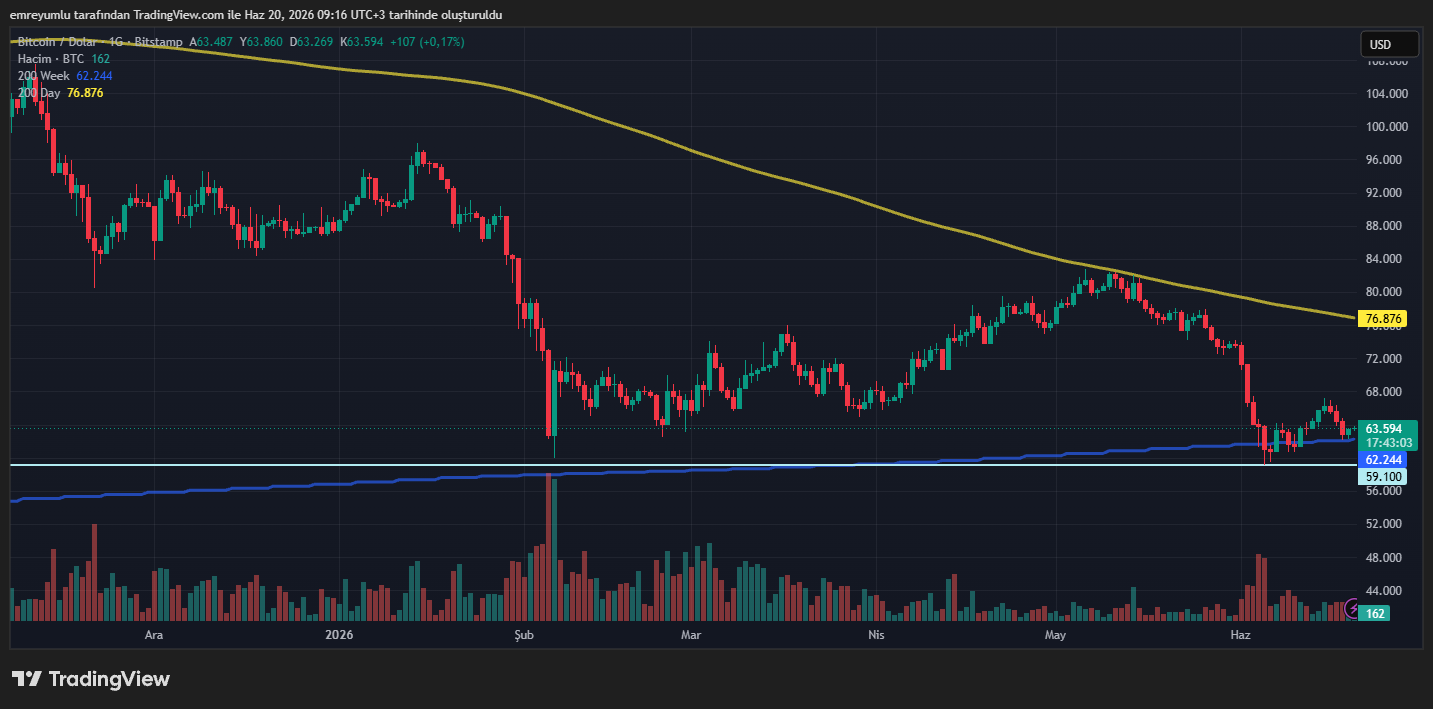Viewport: 1433px width, 709px height.
Task: Click the 96.000 price axis value
Action: (1386, 160)
